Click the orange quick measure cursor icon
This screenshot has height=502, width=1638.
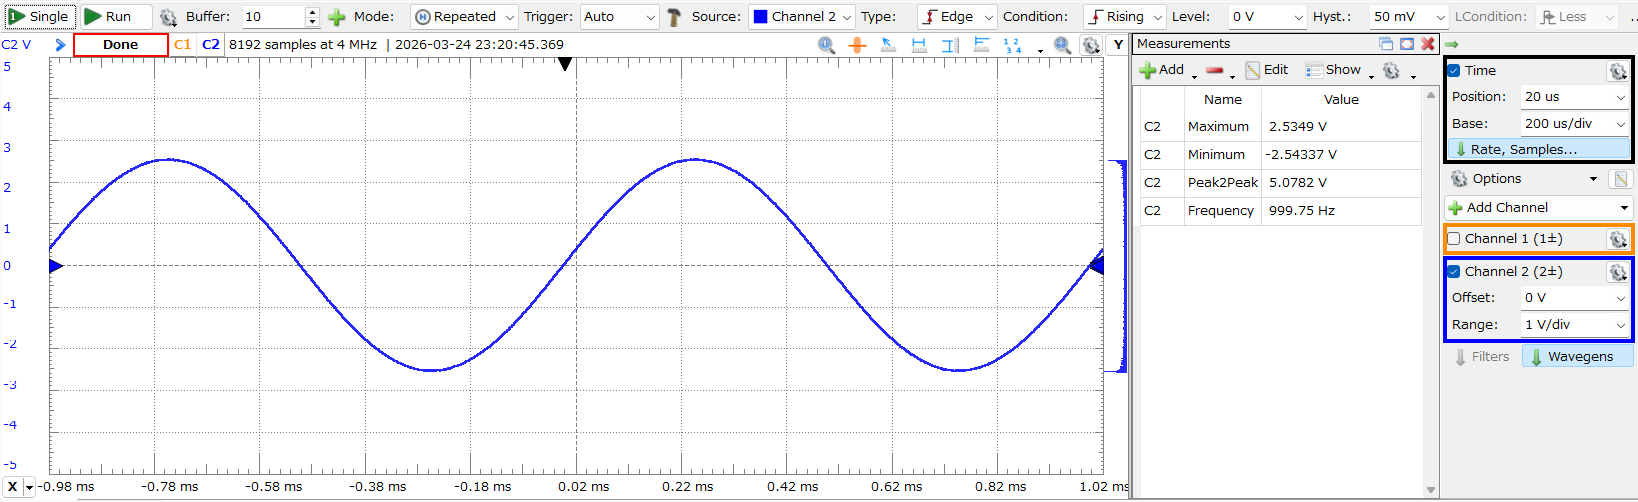(857, 45)
